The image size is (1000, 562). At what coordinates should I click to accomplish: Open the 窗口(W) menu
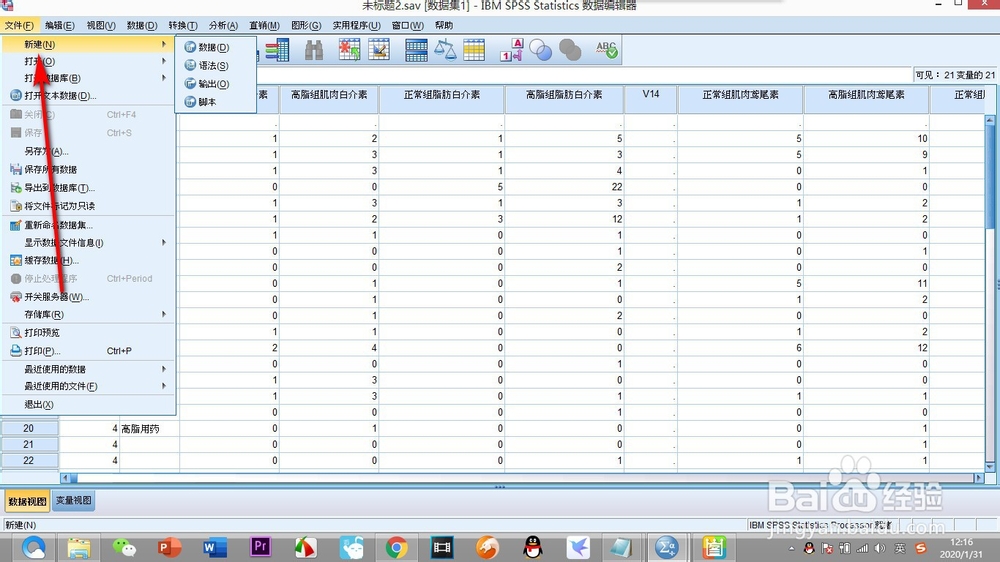pyautogui.click(x=408, y=25)
